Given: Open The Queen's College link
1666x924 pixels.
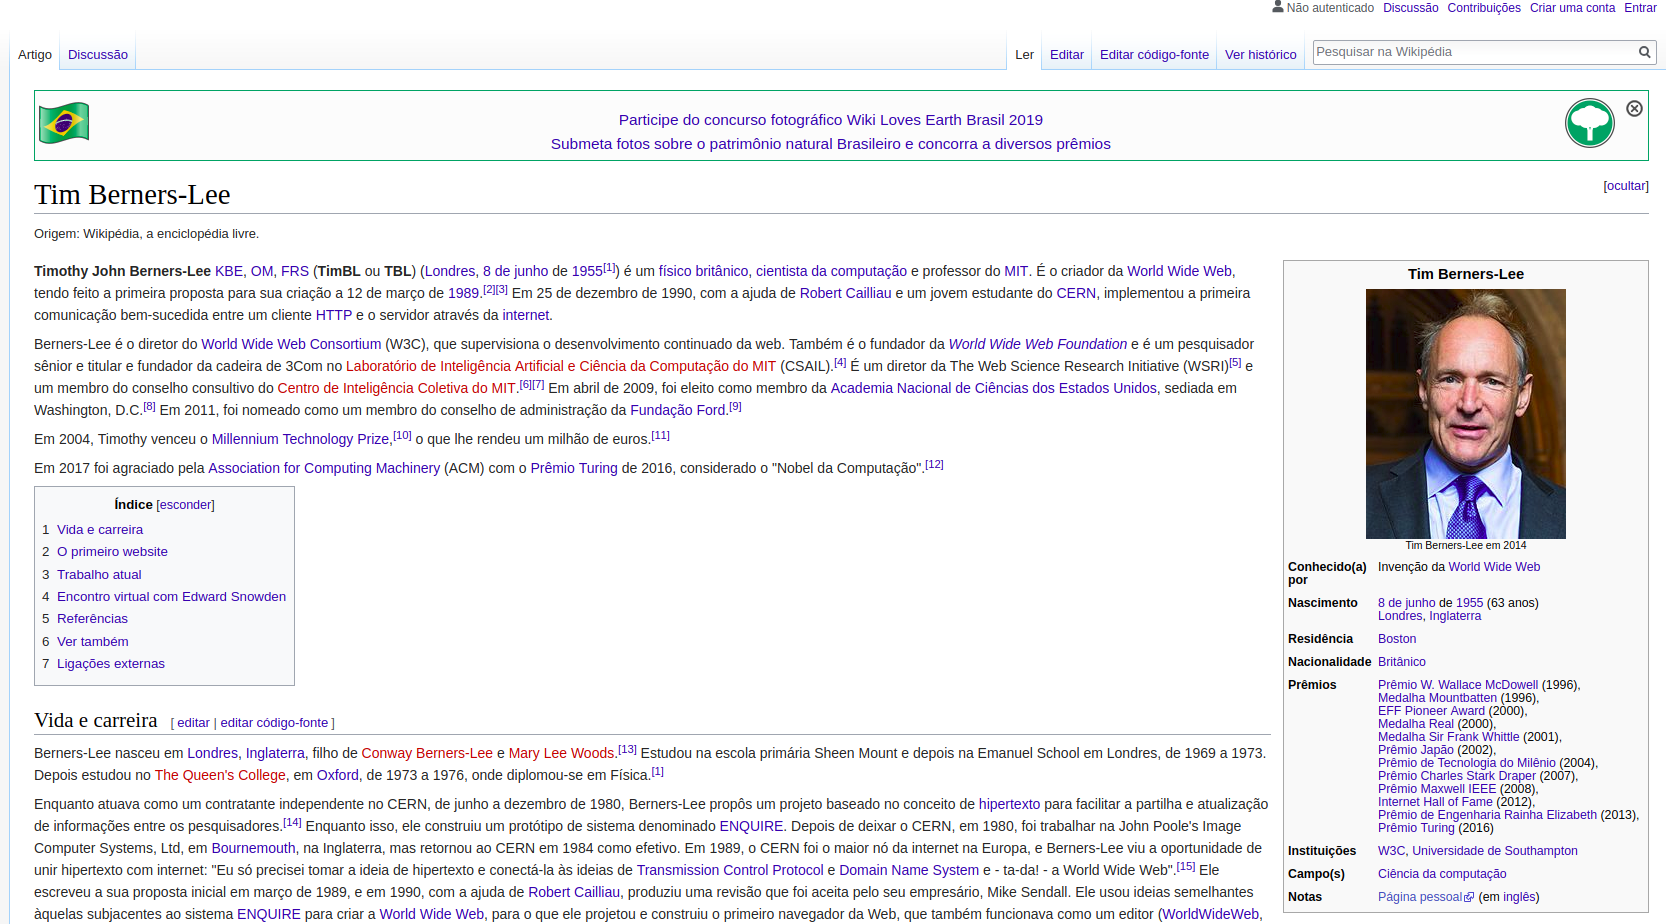Looking at the screenshot, I should pos(220,775).
